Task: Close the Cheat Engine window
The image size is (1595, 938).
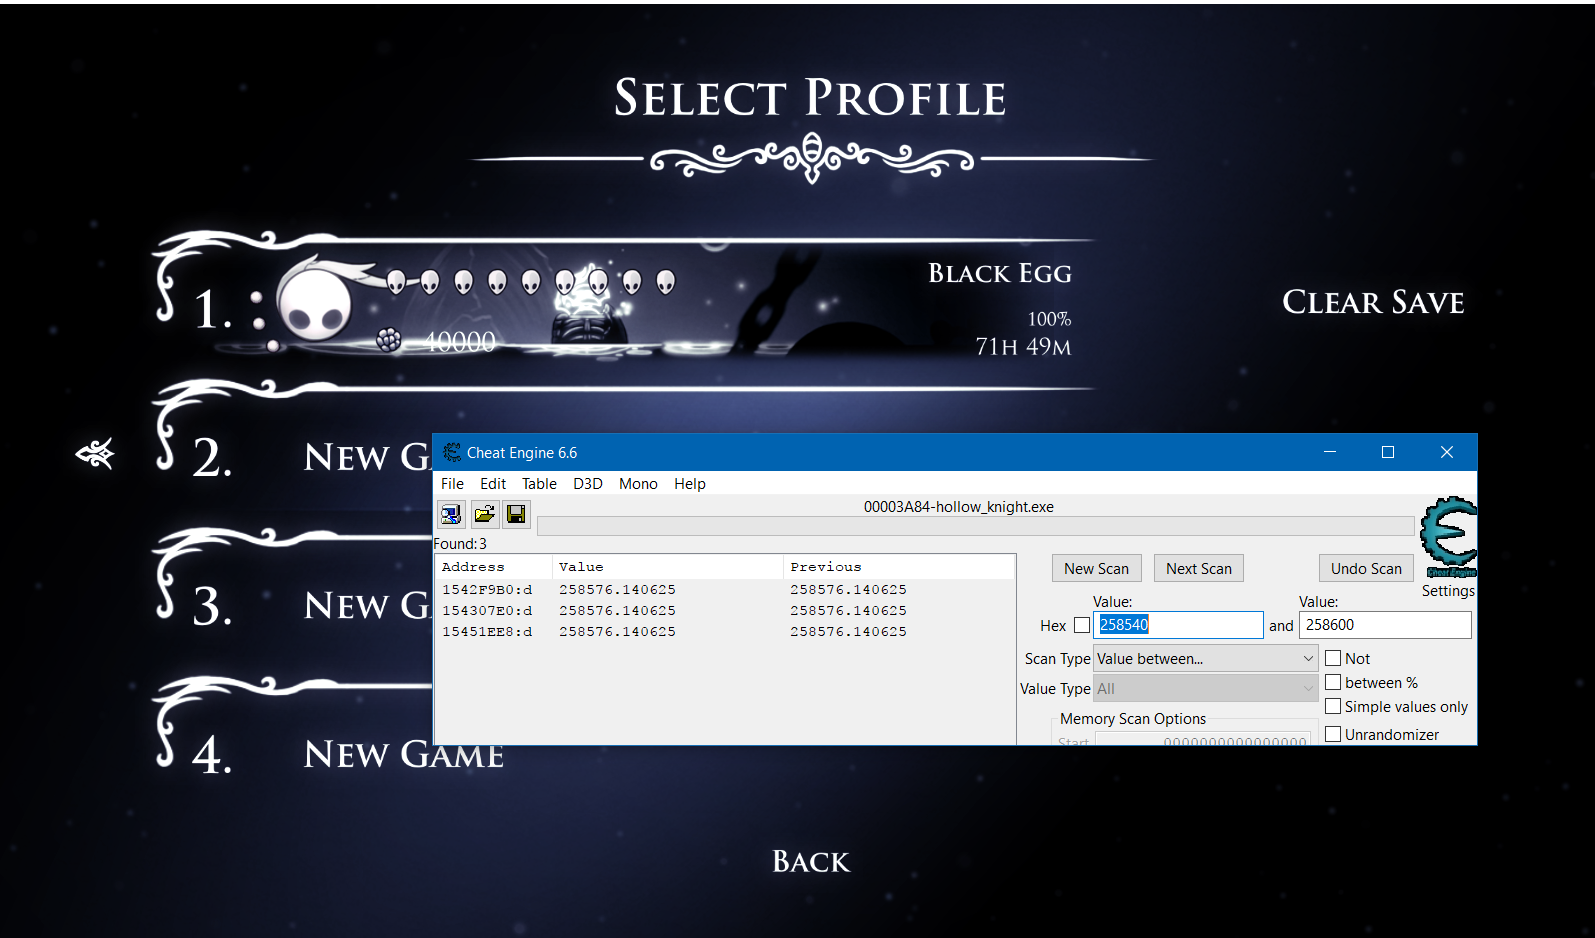Action: 1446,452
